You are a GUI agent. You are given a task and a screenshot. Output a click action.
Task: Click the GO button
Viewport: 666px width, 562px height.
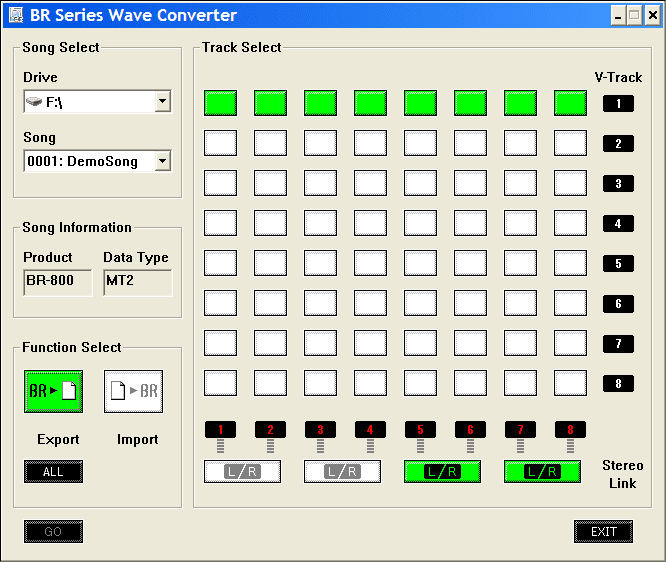pyautogui.click(x=54, y=531)
